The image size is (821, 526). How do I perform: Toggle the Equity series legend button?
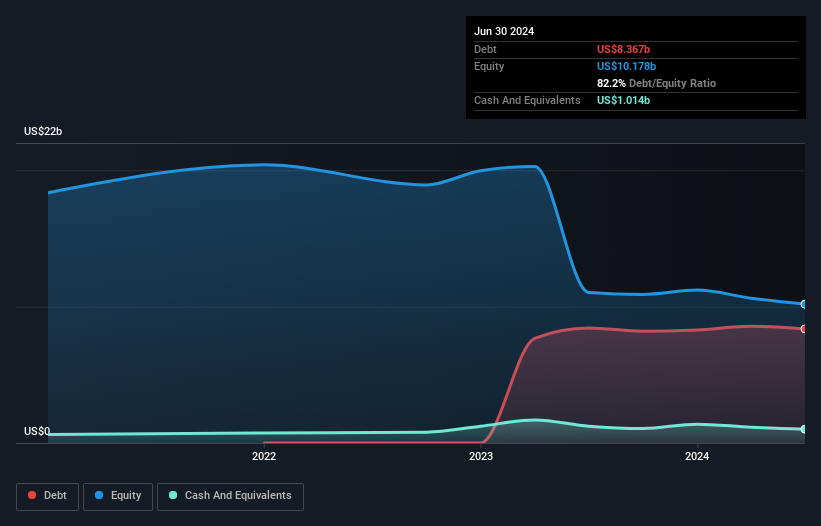(x=118, y=496)
